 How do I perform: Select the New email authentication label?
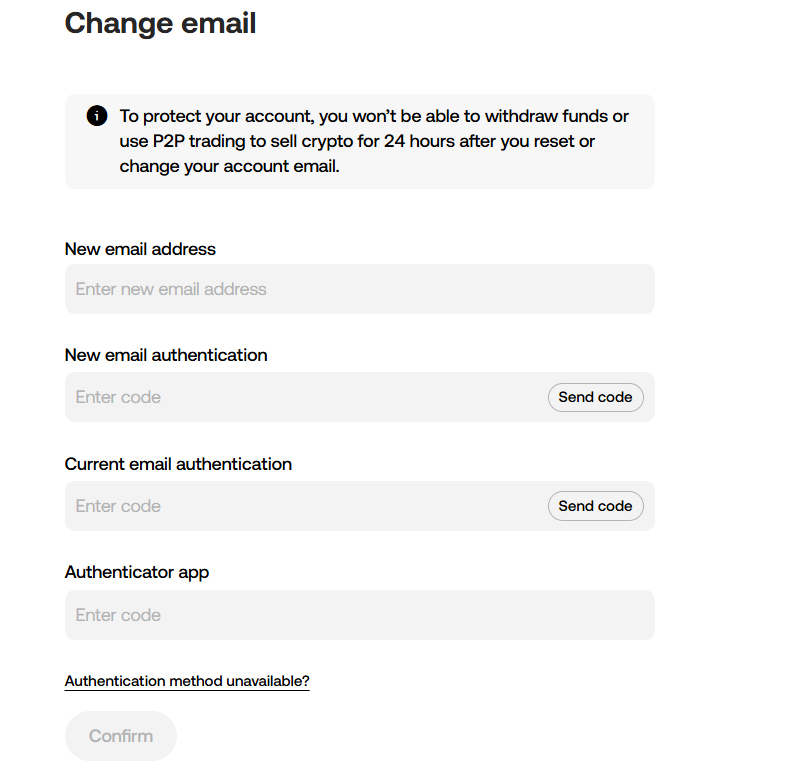tap(166, 355)
